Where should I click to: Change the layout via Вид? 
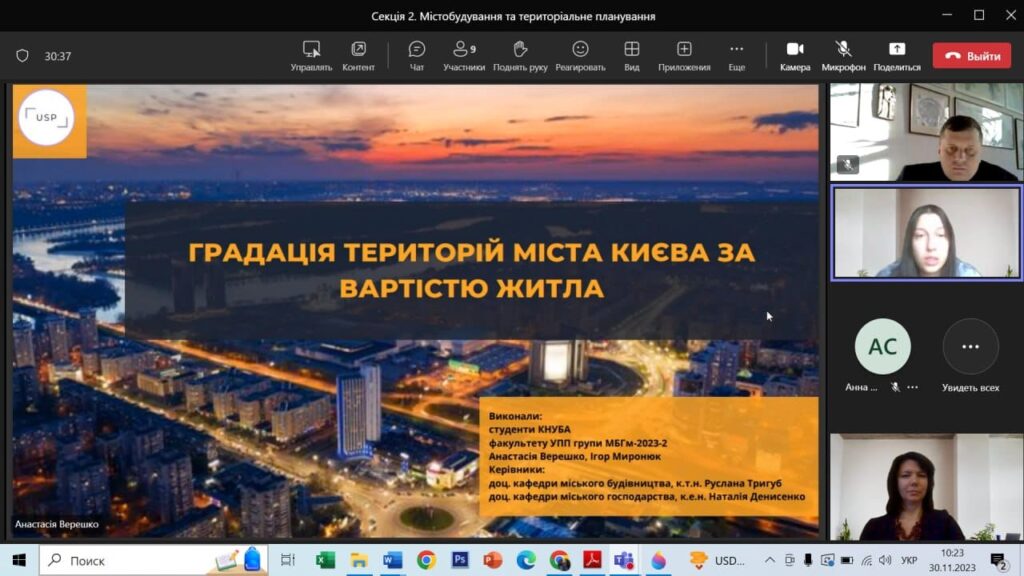click(632, 56)
